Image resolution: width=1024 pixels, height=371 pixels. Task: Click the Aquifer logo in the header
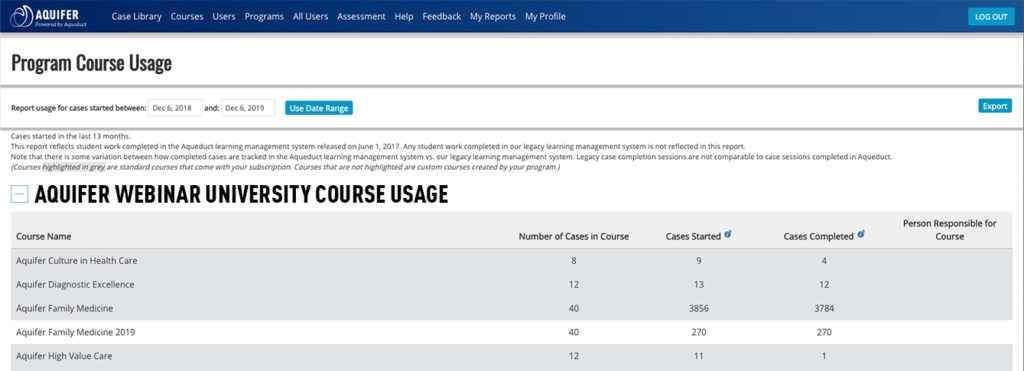(x=49, y=16)
